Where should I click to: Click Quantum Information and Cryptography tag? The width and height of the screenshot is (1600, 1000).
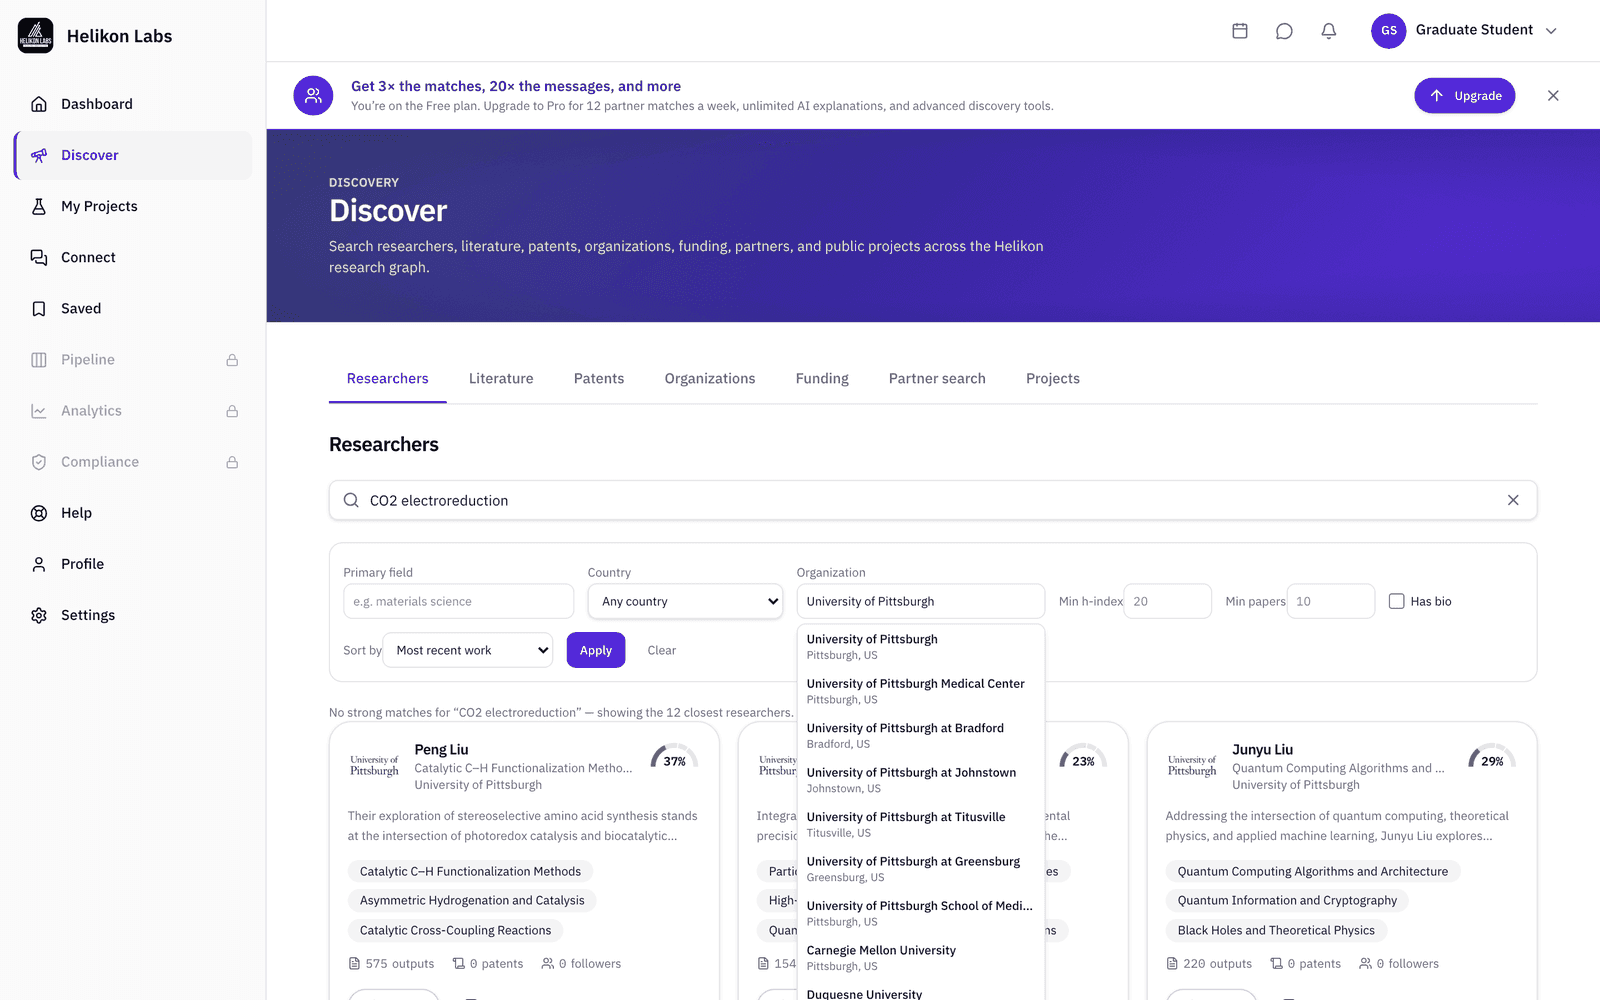1287,900
